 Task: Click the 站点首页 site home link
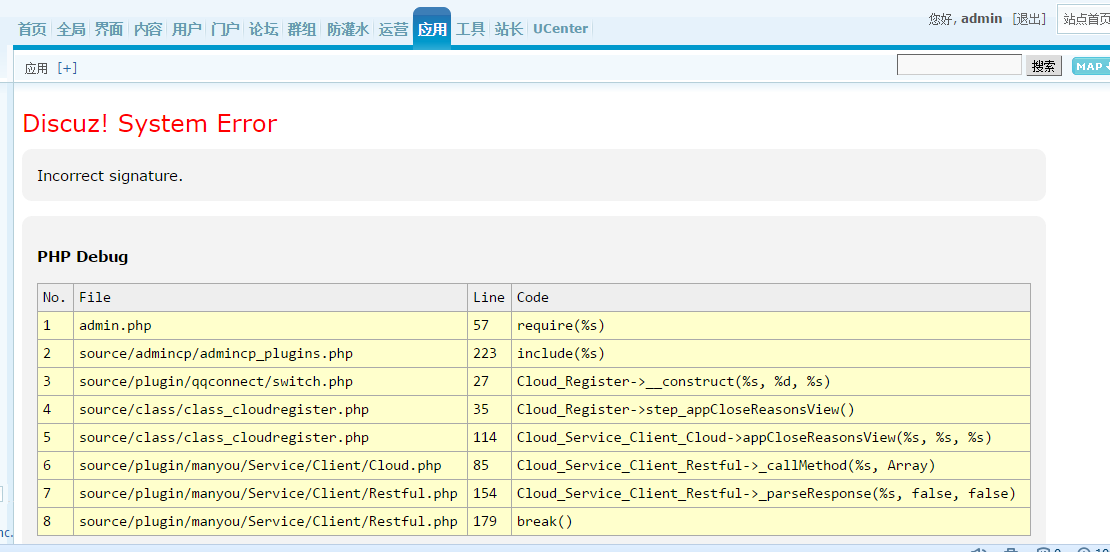[x=1086, y=19]
